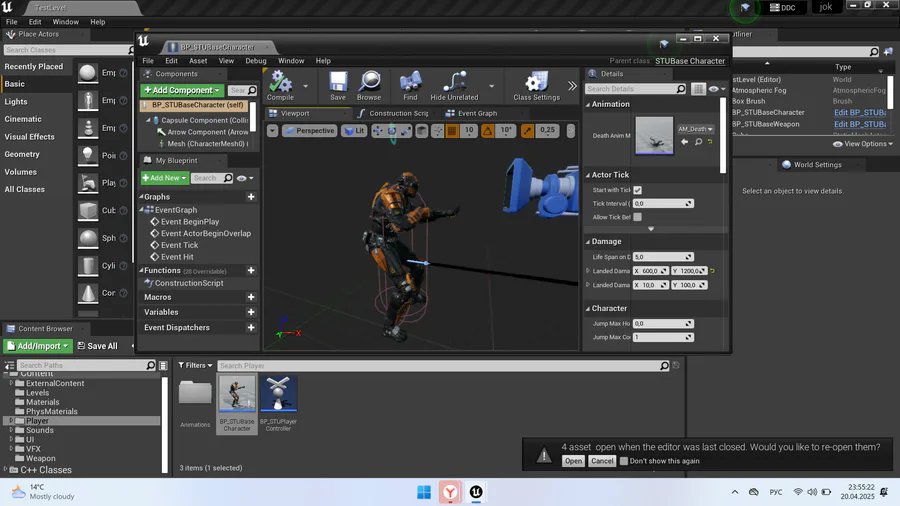Viewport: 900px width, 506px height.
Task: Collapse the Functions category in My Blueprint
Action: pos(142,270)
